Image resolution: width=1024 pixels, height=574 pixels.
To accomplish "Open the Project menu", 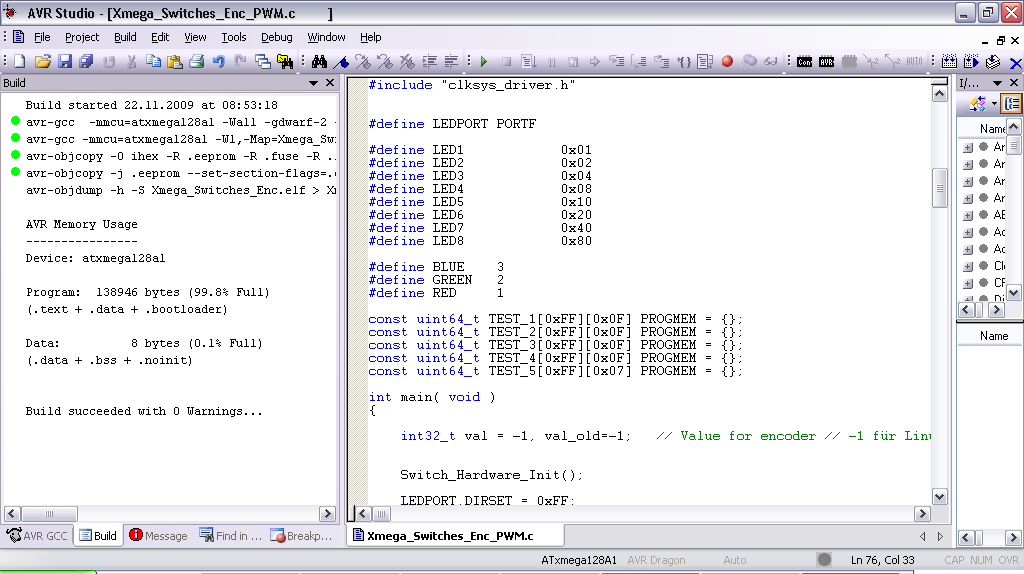I will coord(82,37).
